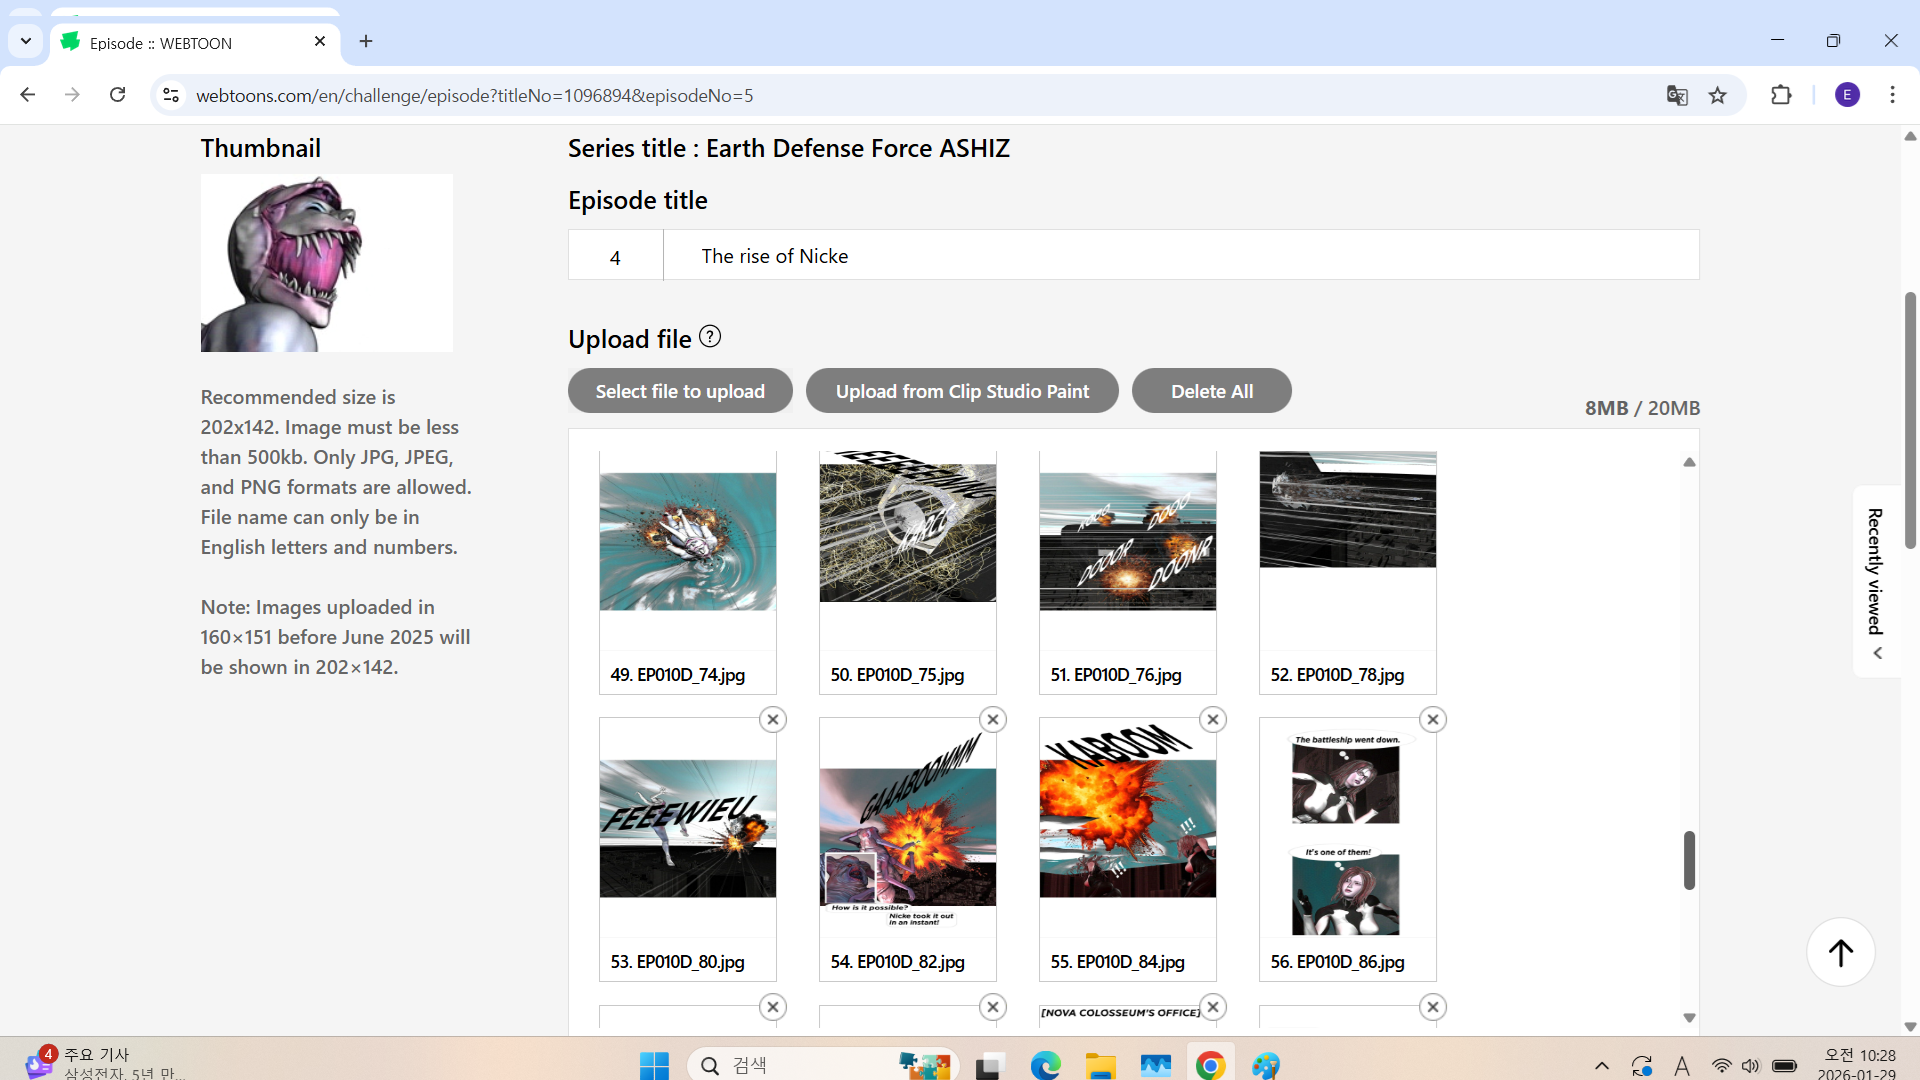The height and width of the screenshot is (1080, 1920).
Task: Open the tab search dropdown arrow
Action: click(x=26, y=41)
